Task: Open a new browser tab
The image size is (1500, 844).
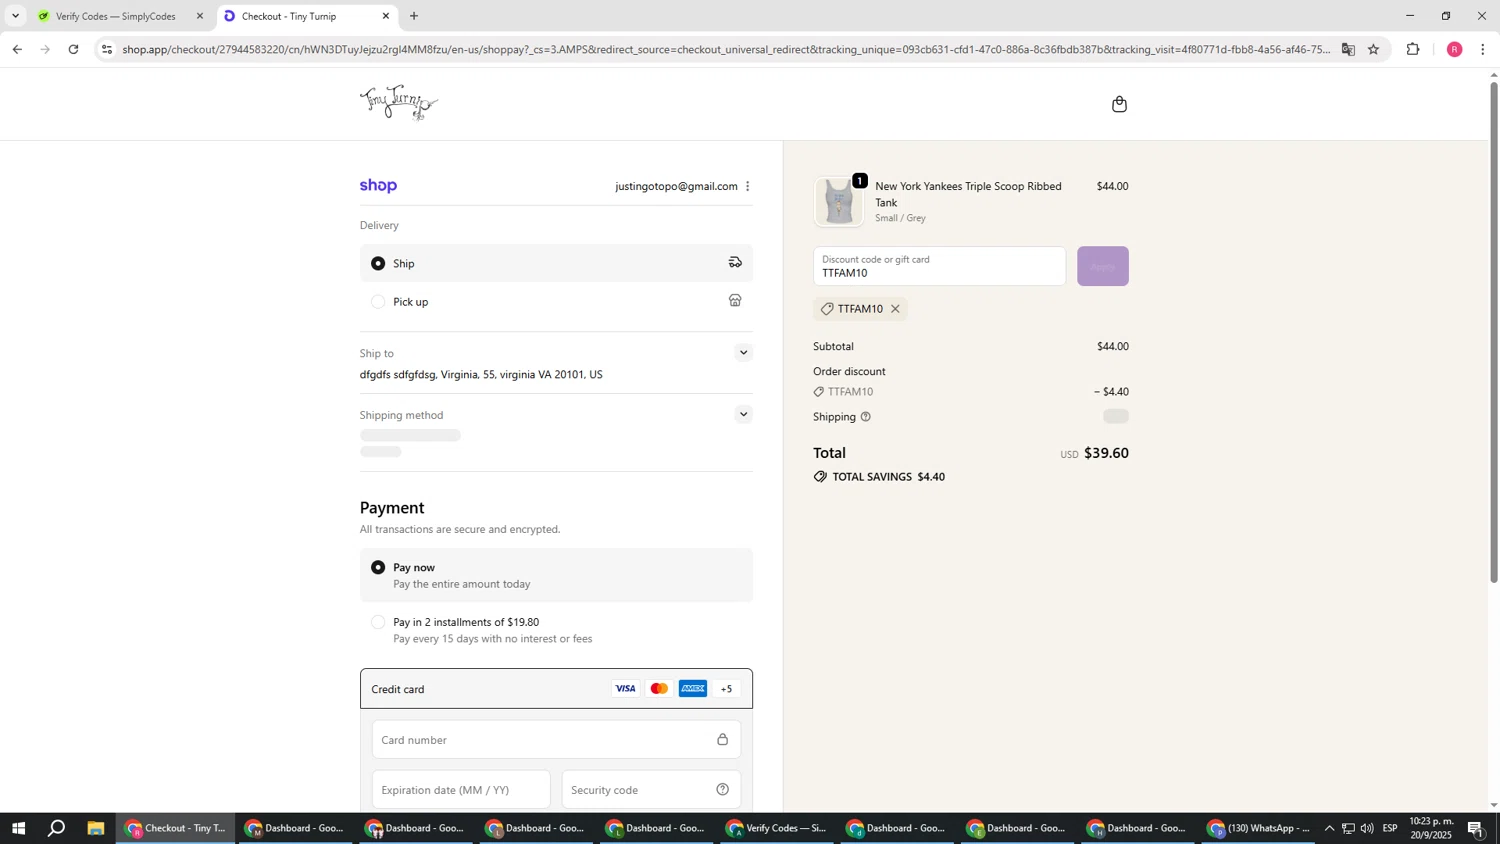Action: pos(414,16)
